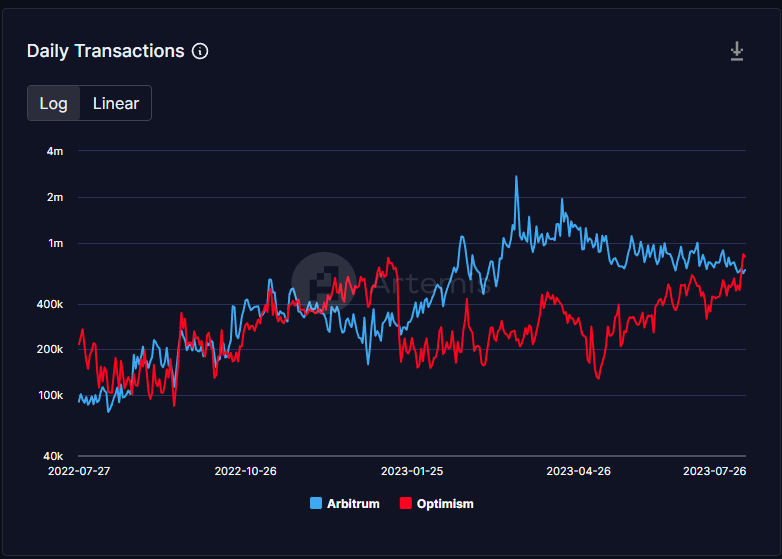Click the blue Arbitrum legend swatch
Viewport: 782px width, 559px height.
pos(316,504)
